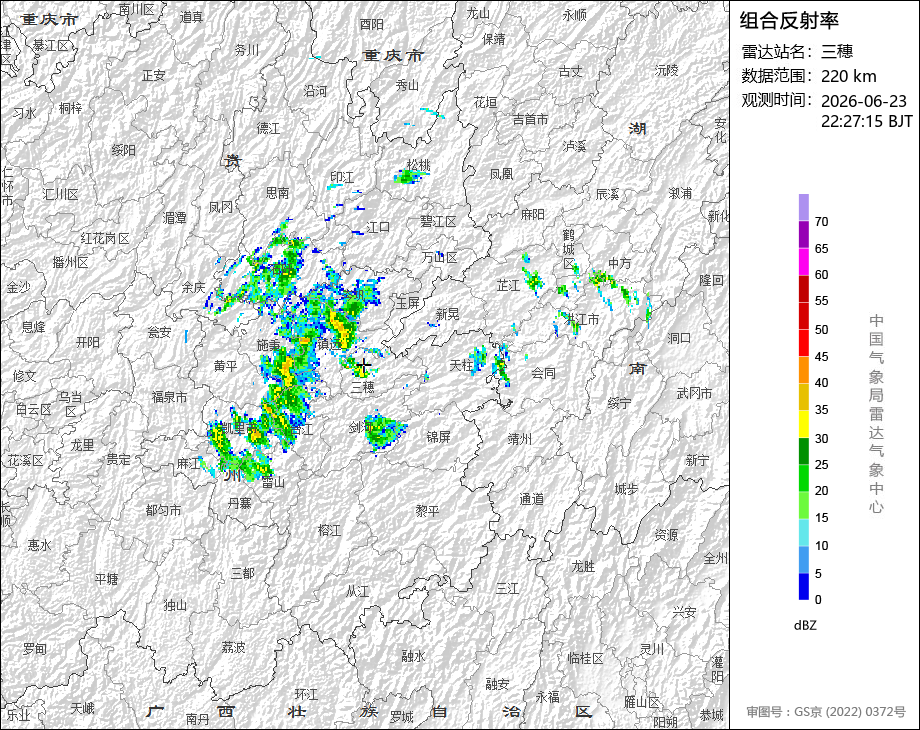920x730 pixels.
Task: Click the 荔波 county label
Action: [x=234, y=647]
